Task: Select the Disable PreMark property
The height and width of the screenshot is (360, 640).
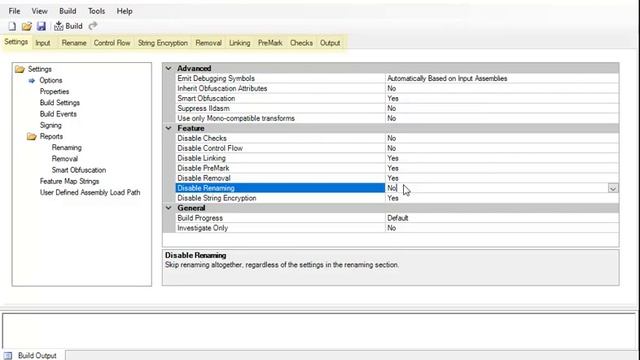Action: point(280,168)
